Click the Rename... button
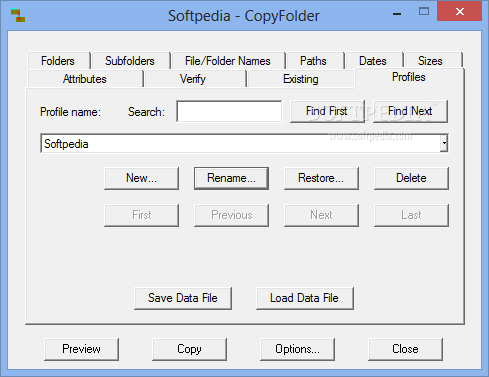 [x=231, y=178]
